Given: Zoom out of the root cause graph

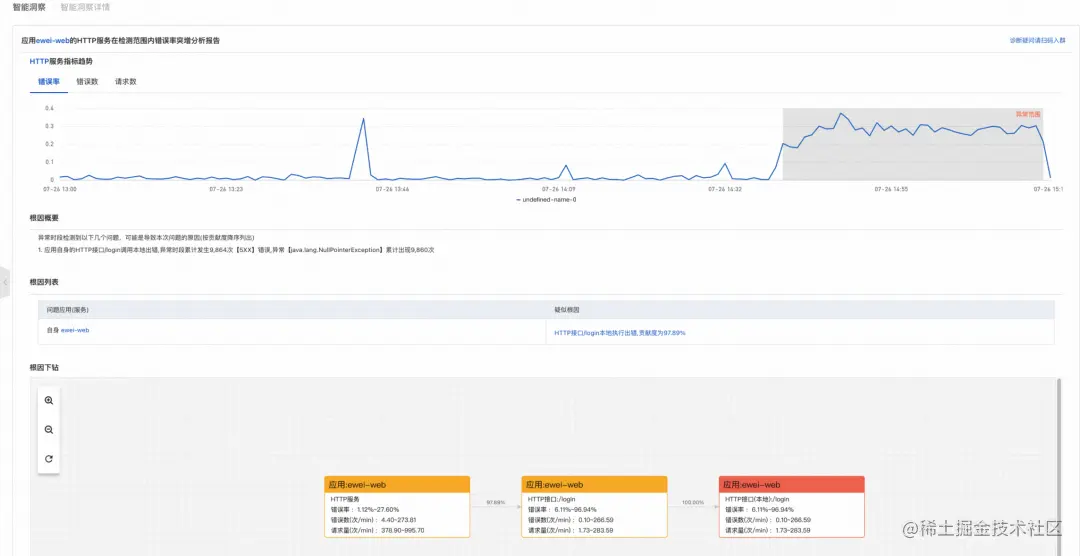Looking at the screenshot, I should 49,429.
